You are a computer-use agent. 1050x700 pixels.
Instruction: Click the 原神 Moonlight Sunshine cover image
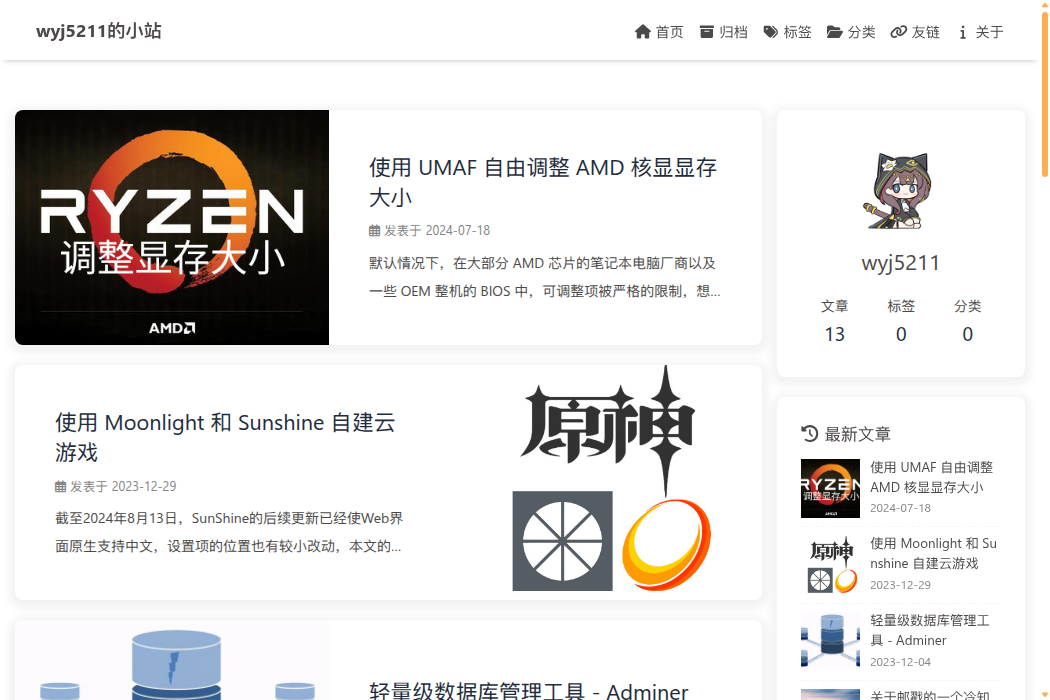click(612, 482)
